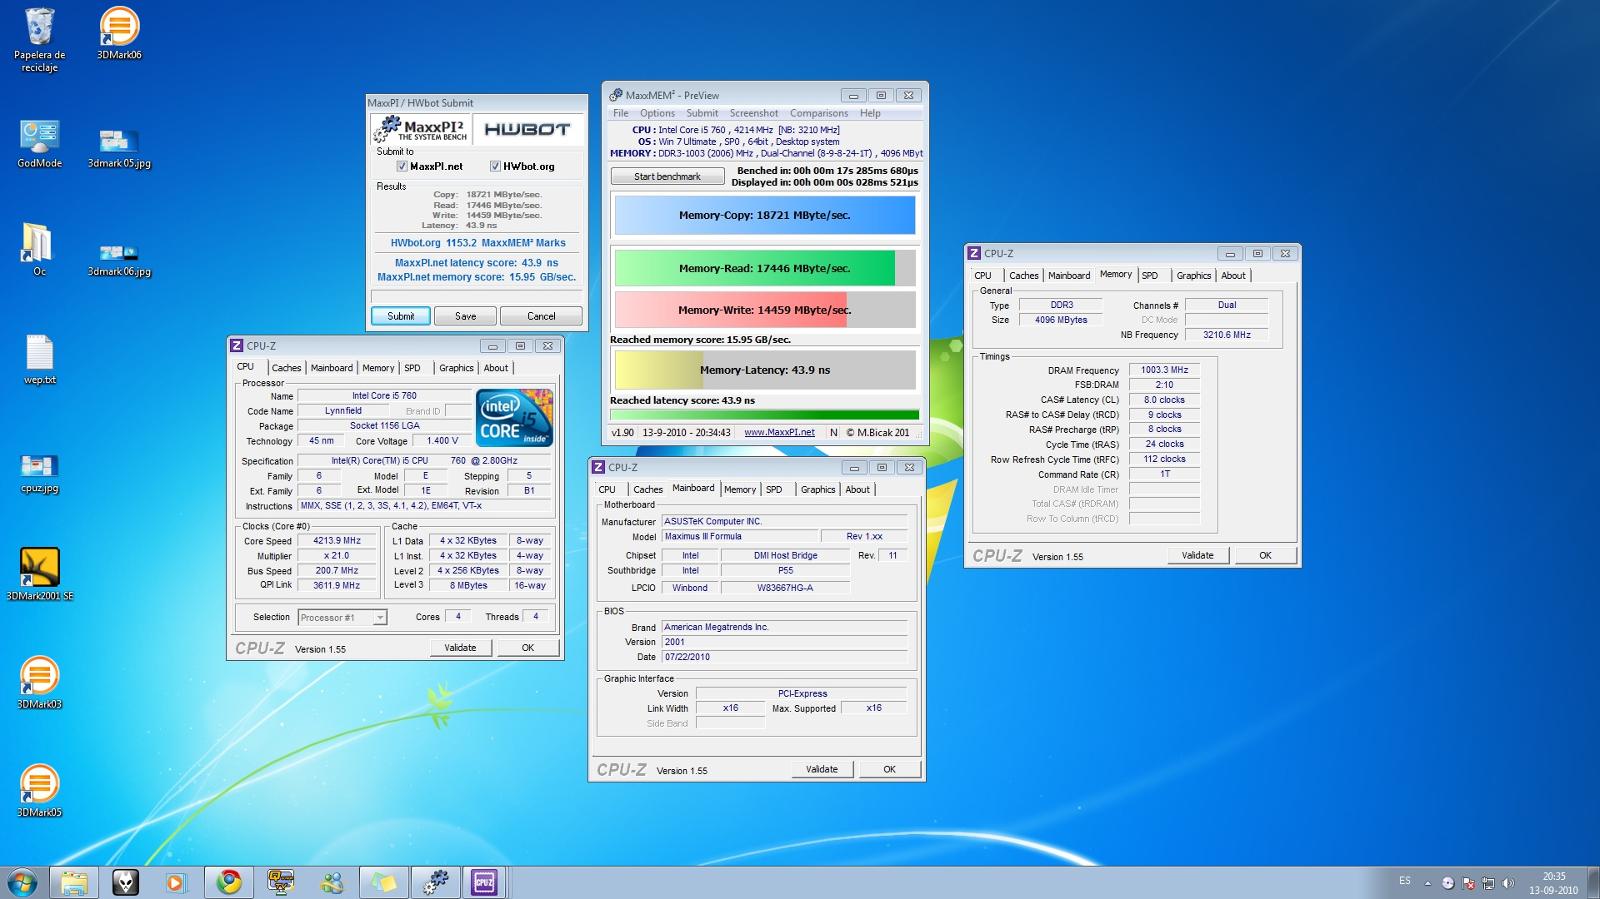Open the volume speaker tray icon
The image size is (1600, 899).
[1508, 883]
